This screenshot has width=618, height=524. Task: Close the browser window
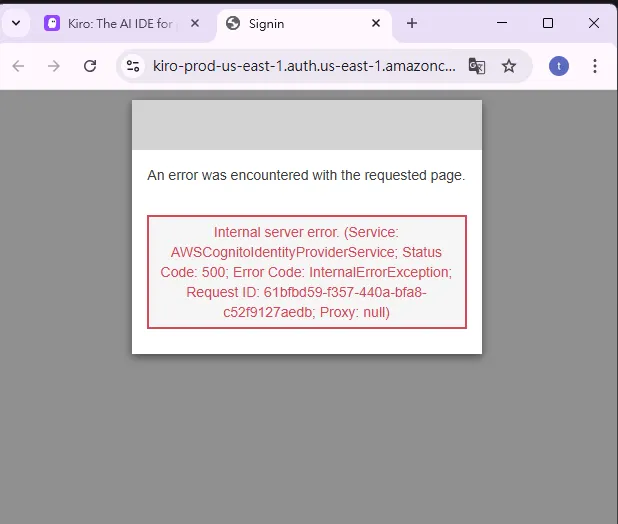tap(594, 23)
